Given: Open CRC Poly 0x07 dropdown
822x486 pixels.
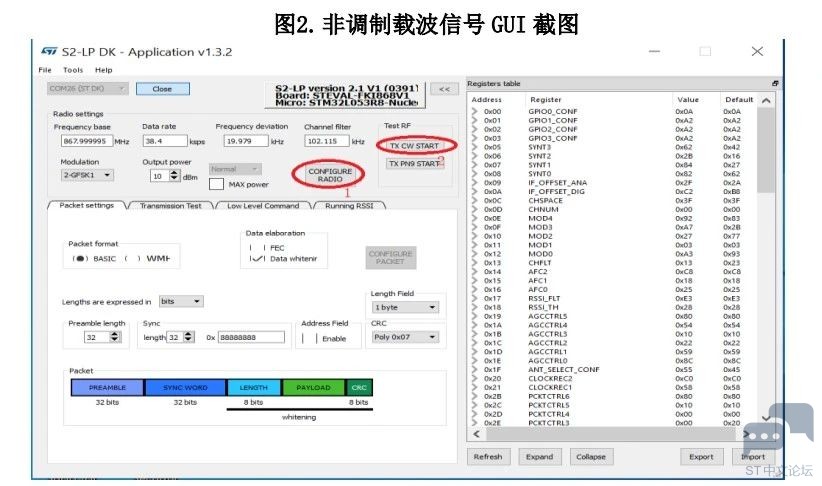Looking at the screenshot, I should coord(405,337).
